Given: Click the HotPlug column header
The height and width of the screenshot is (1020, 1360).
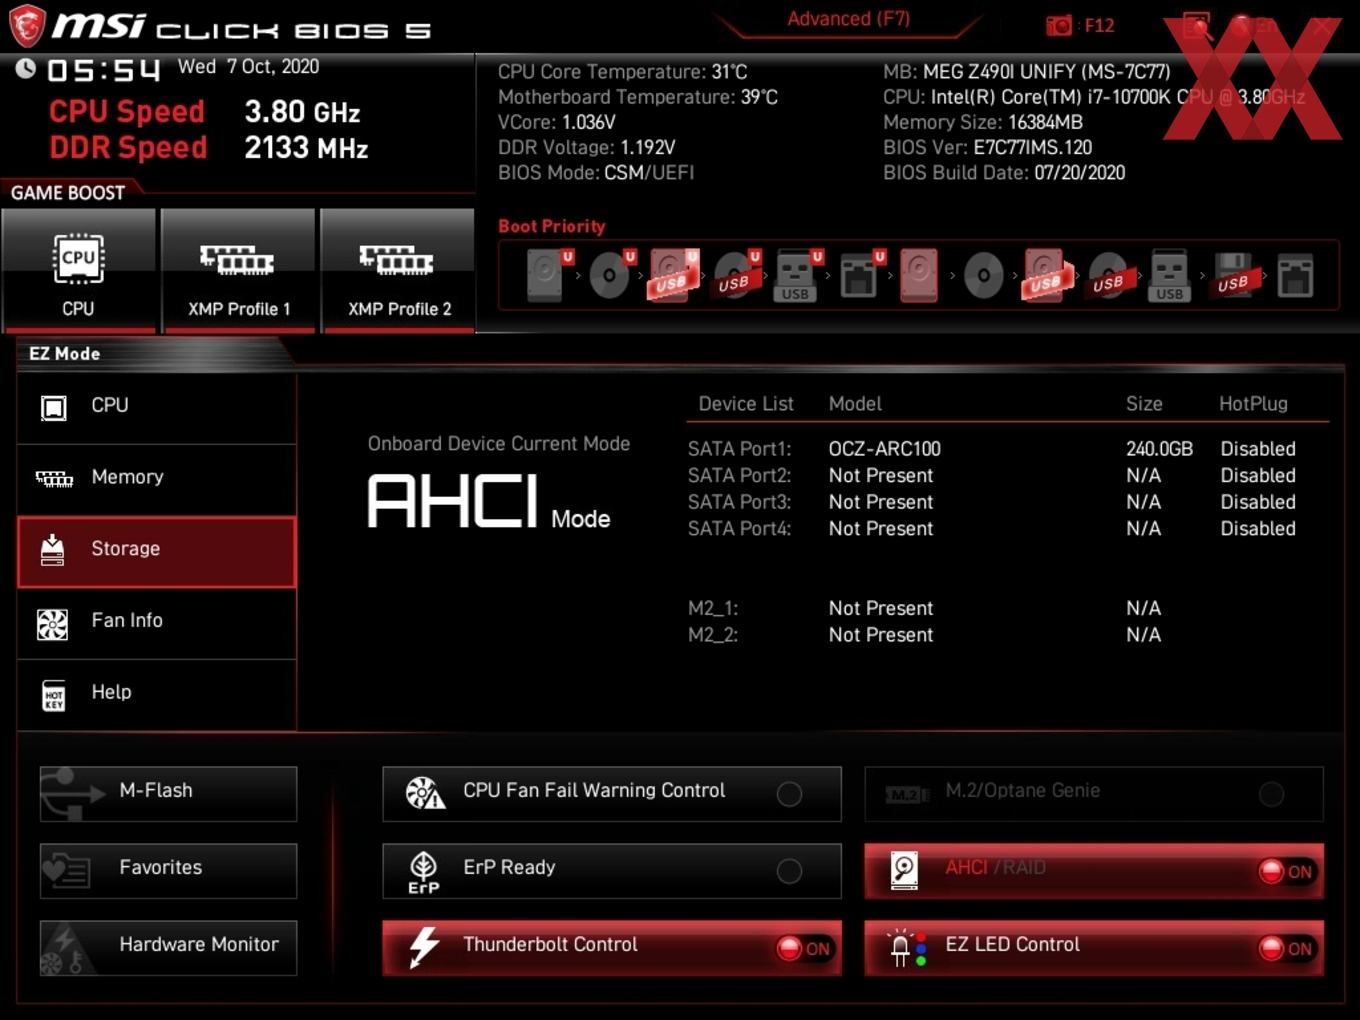Looking at the screenshot, I should (x=1253, y=404).
